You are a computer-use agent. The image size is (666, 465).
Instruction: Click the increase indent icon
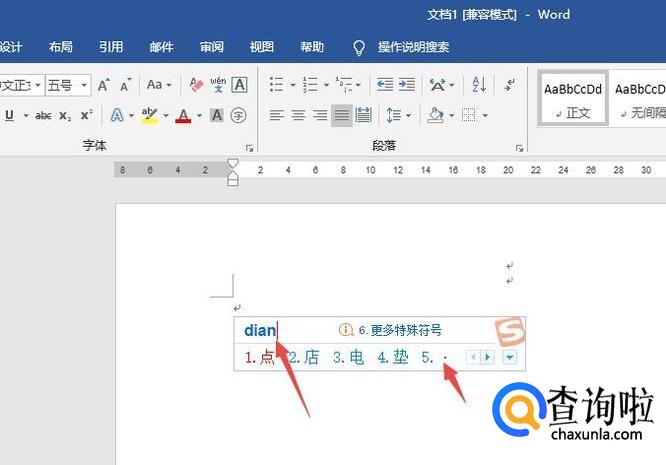(407, 85)
